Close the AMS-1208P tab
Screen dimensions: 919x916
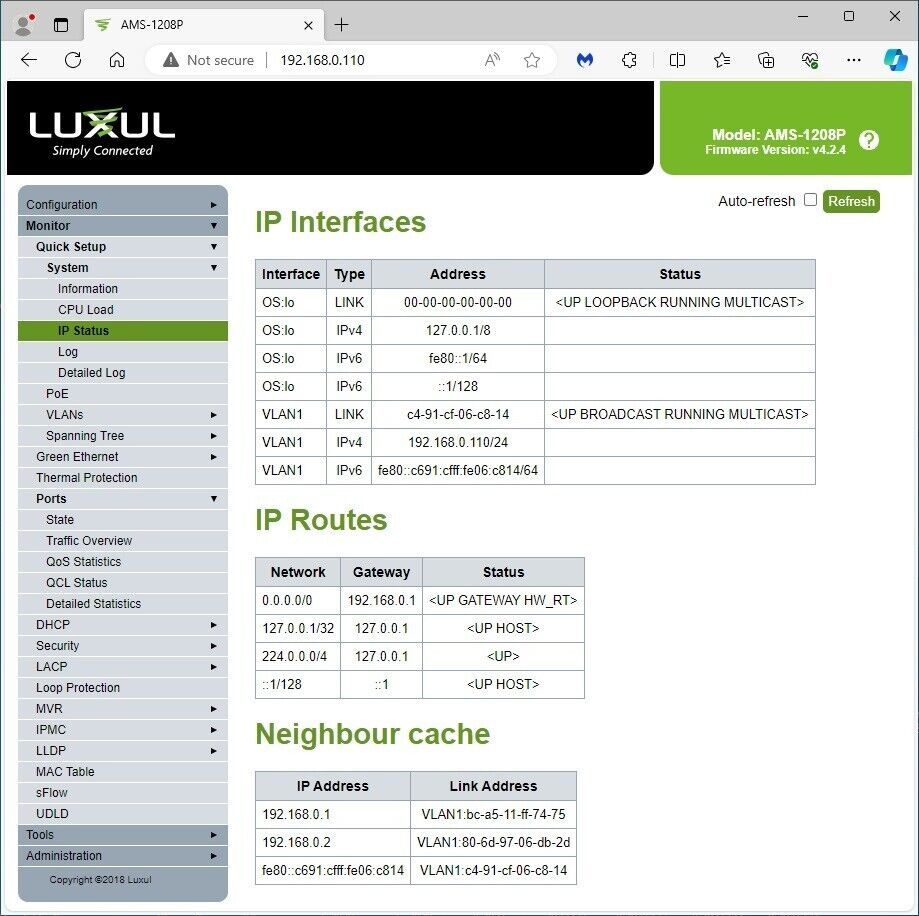pos(308,25)
